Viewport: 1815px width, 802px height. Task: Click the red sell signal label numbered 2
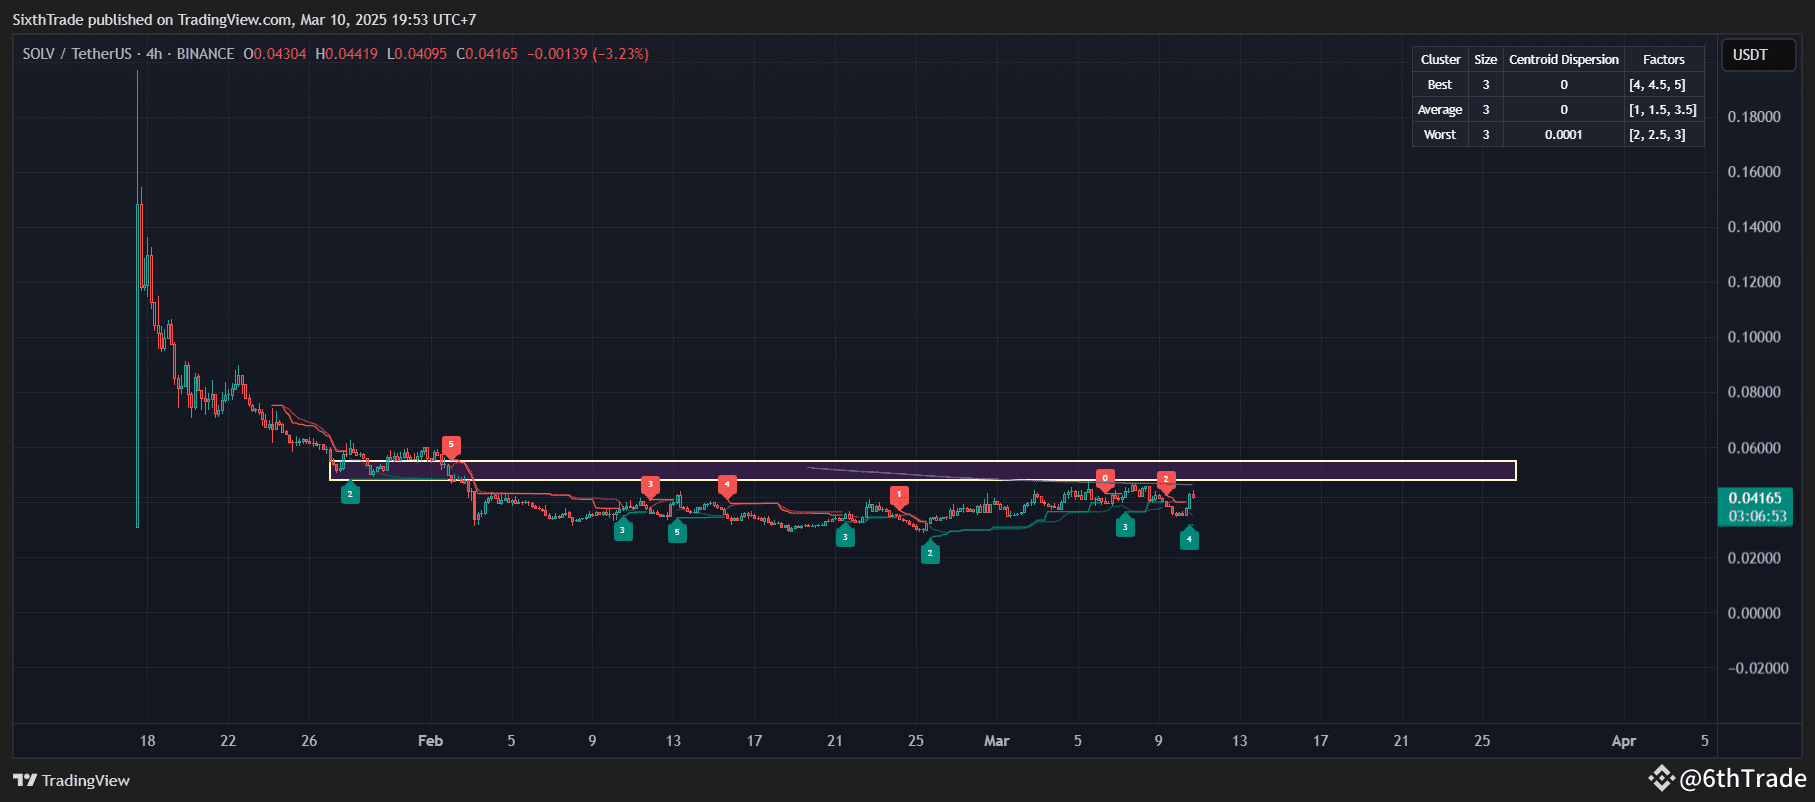[x=1166, y=480]
